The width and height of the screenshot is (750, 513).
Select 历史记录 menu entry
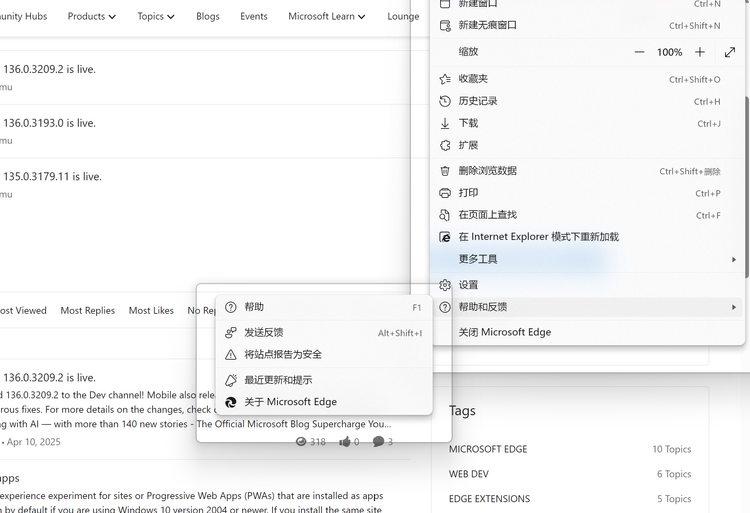(x=587, y=101)
